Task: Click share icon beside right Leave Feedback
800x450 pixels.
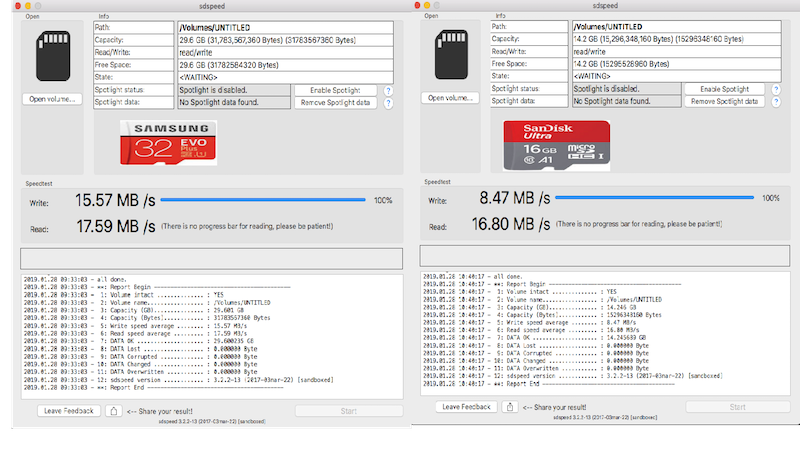Action: pyautogui.click(x=511, y=406)
